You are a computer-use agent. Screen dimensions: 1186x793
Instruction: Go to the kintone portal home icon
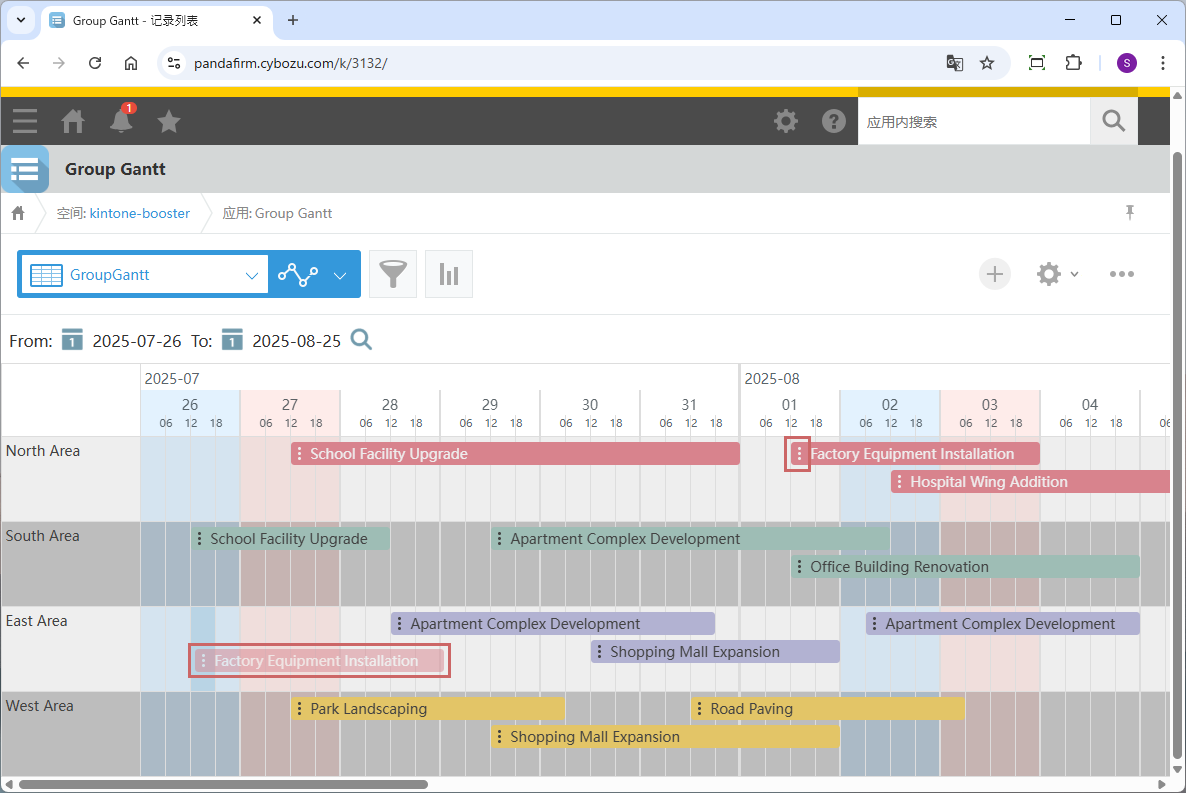tap(73, 121)
